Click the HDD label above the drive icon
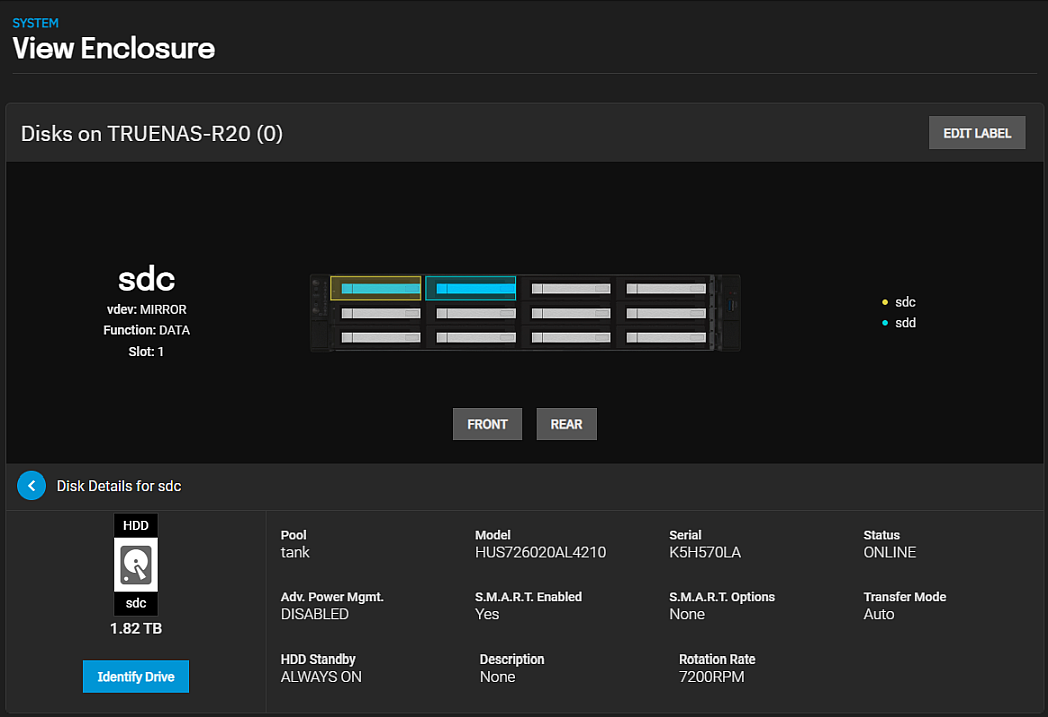The height and width of the screenshot is (717, 1048). [136, 526]
